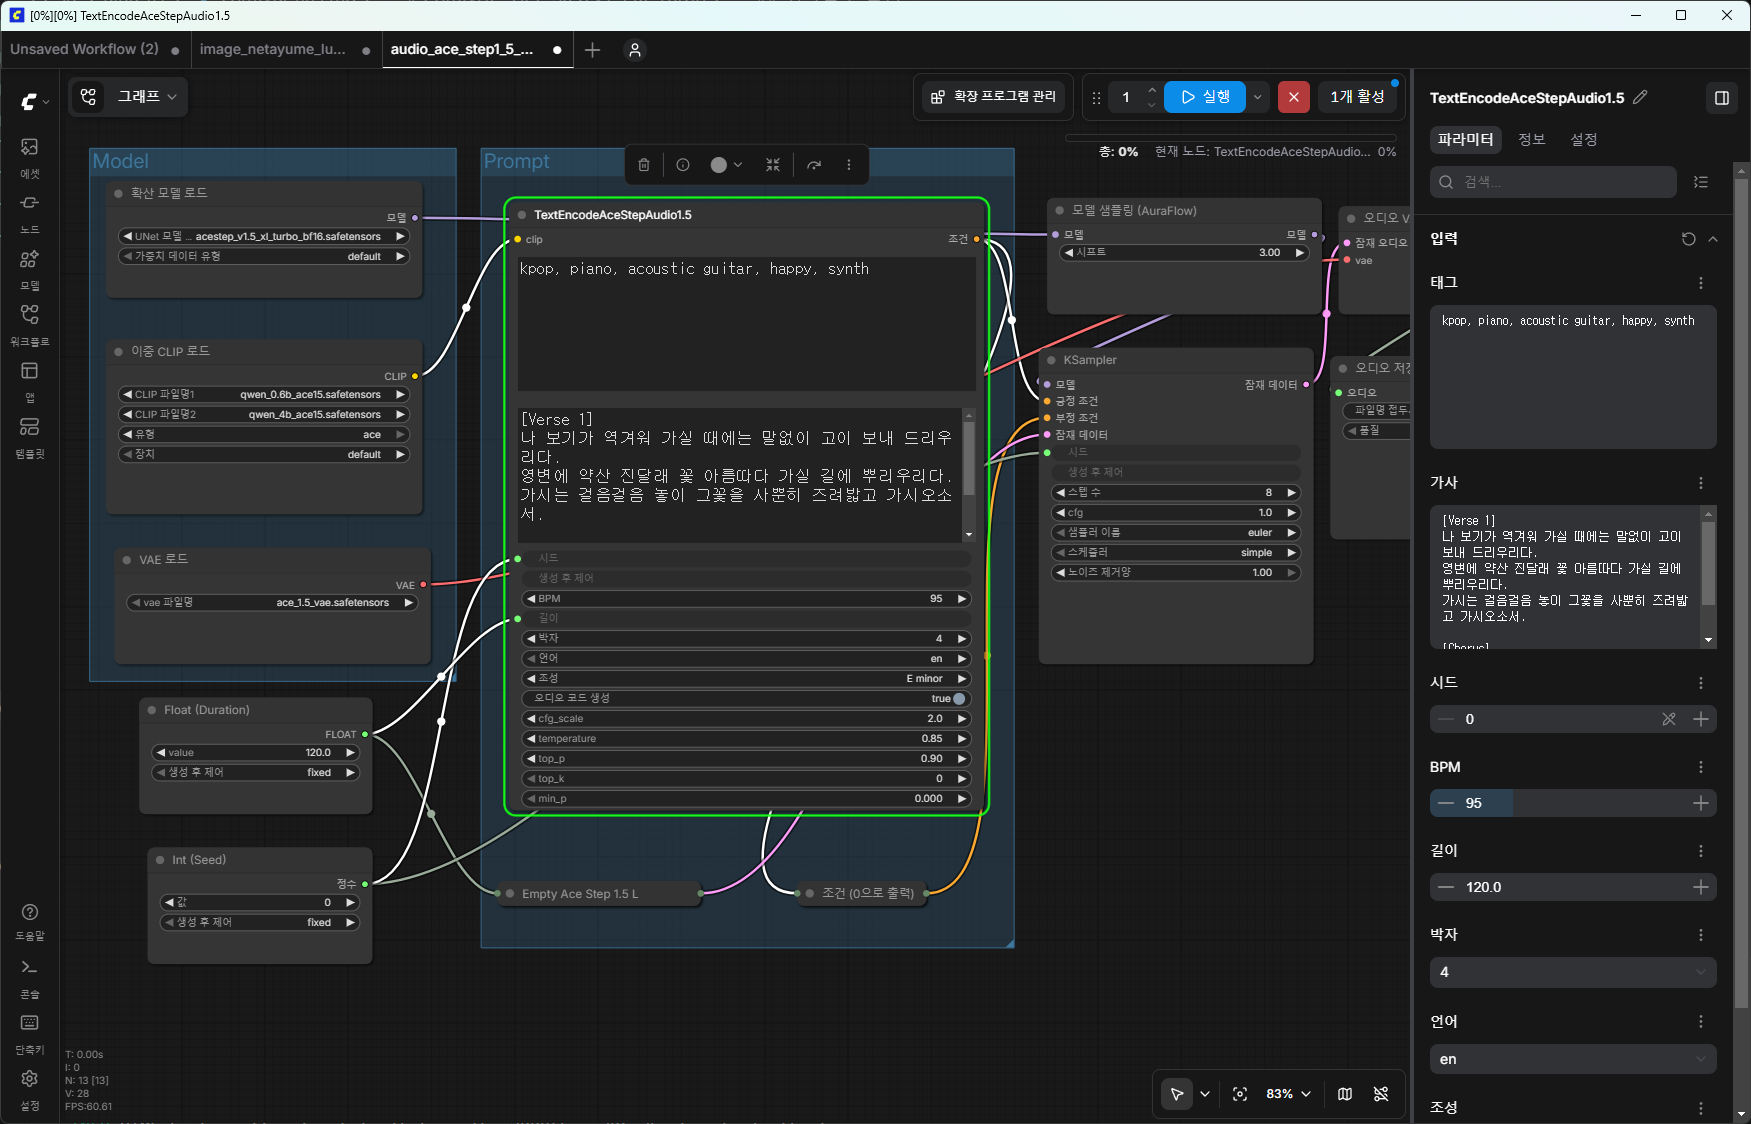Screen dimensions: 1751x1124
Task: Toggle the minimap icon
Action: click(x=1345, y=1094)
